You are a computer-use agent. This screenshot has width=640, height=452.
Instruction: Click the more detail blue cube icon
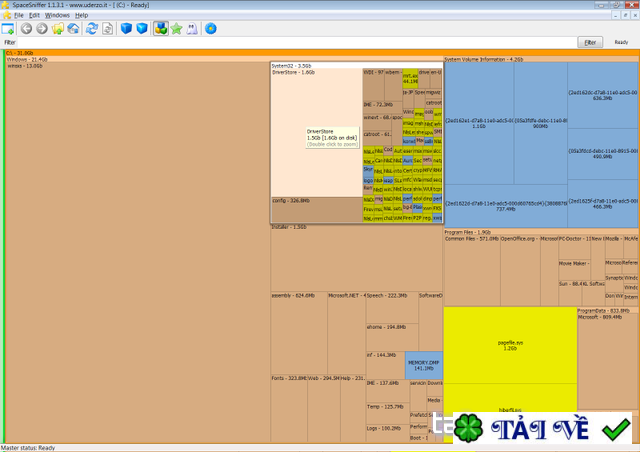(142, 29)
